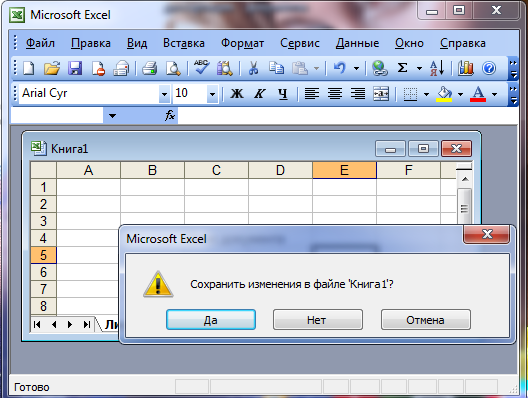This screenshot has height=398, width=528.
Task: Align text right
Action: pyautogui.click(x=358, y=94)
